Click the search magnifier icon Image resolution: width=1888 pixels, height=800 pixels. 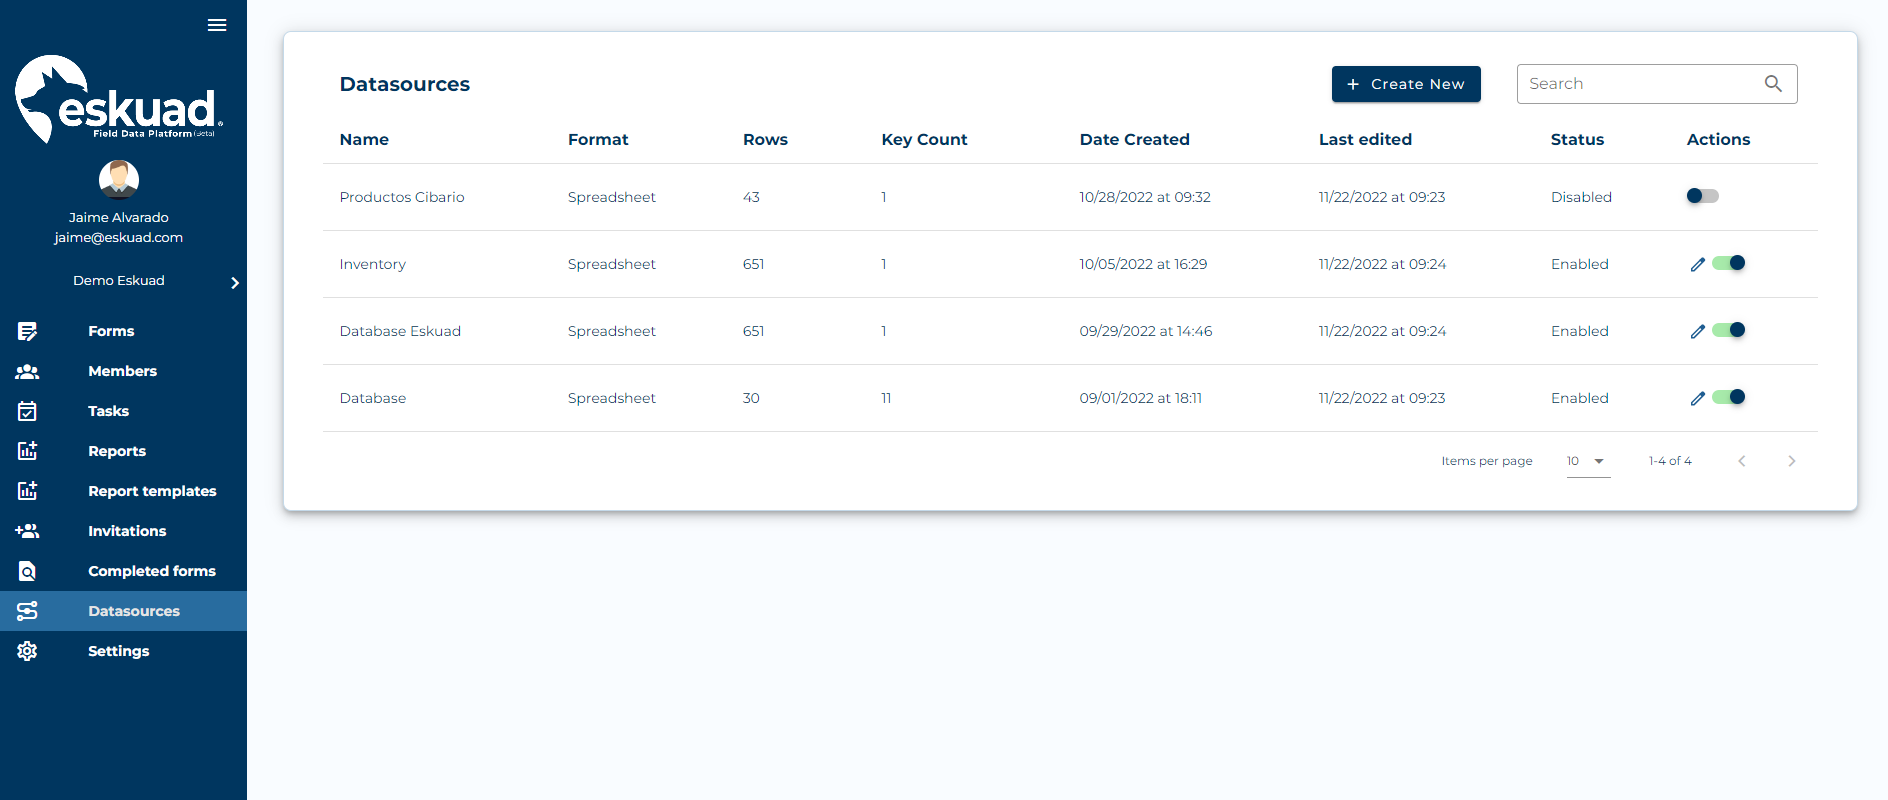click(x=1773, y=84)
